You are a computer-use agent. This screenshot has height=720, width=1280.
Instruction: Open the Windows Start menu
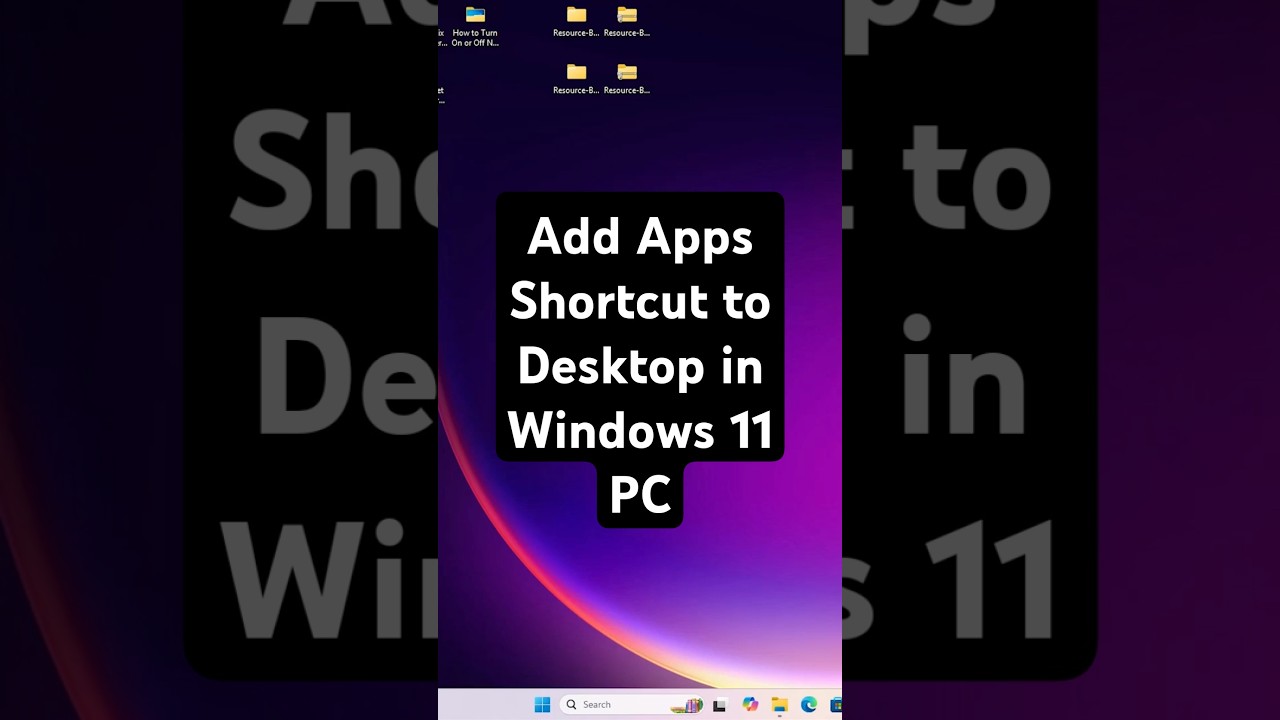[542, 705]
